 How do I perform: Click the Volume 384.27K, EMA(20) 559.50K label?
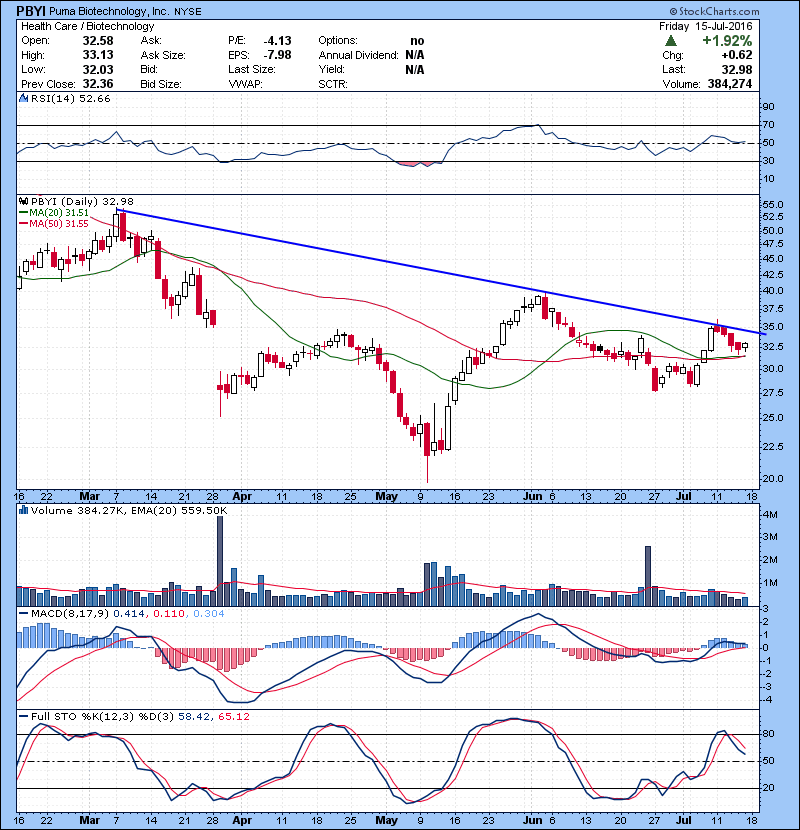point(129,510)
